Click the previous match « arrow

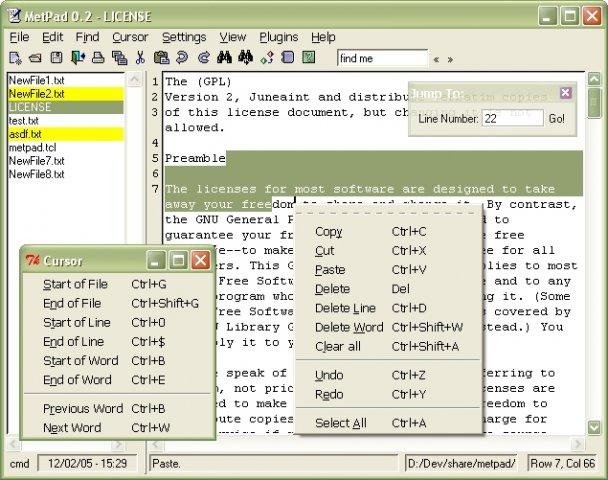pyautogui.click(x=436, y=60)
